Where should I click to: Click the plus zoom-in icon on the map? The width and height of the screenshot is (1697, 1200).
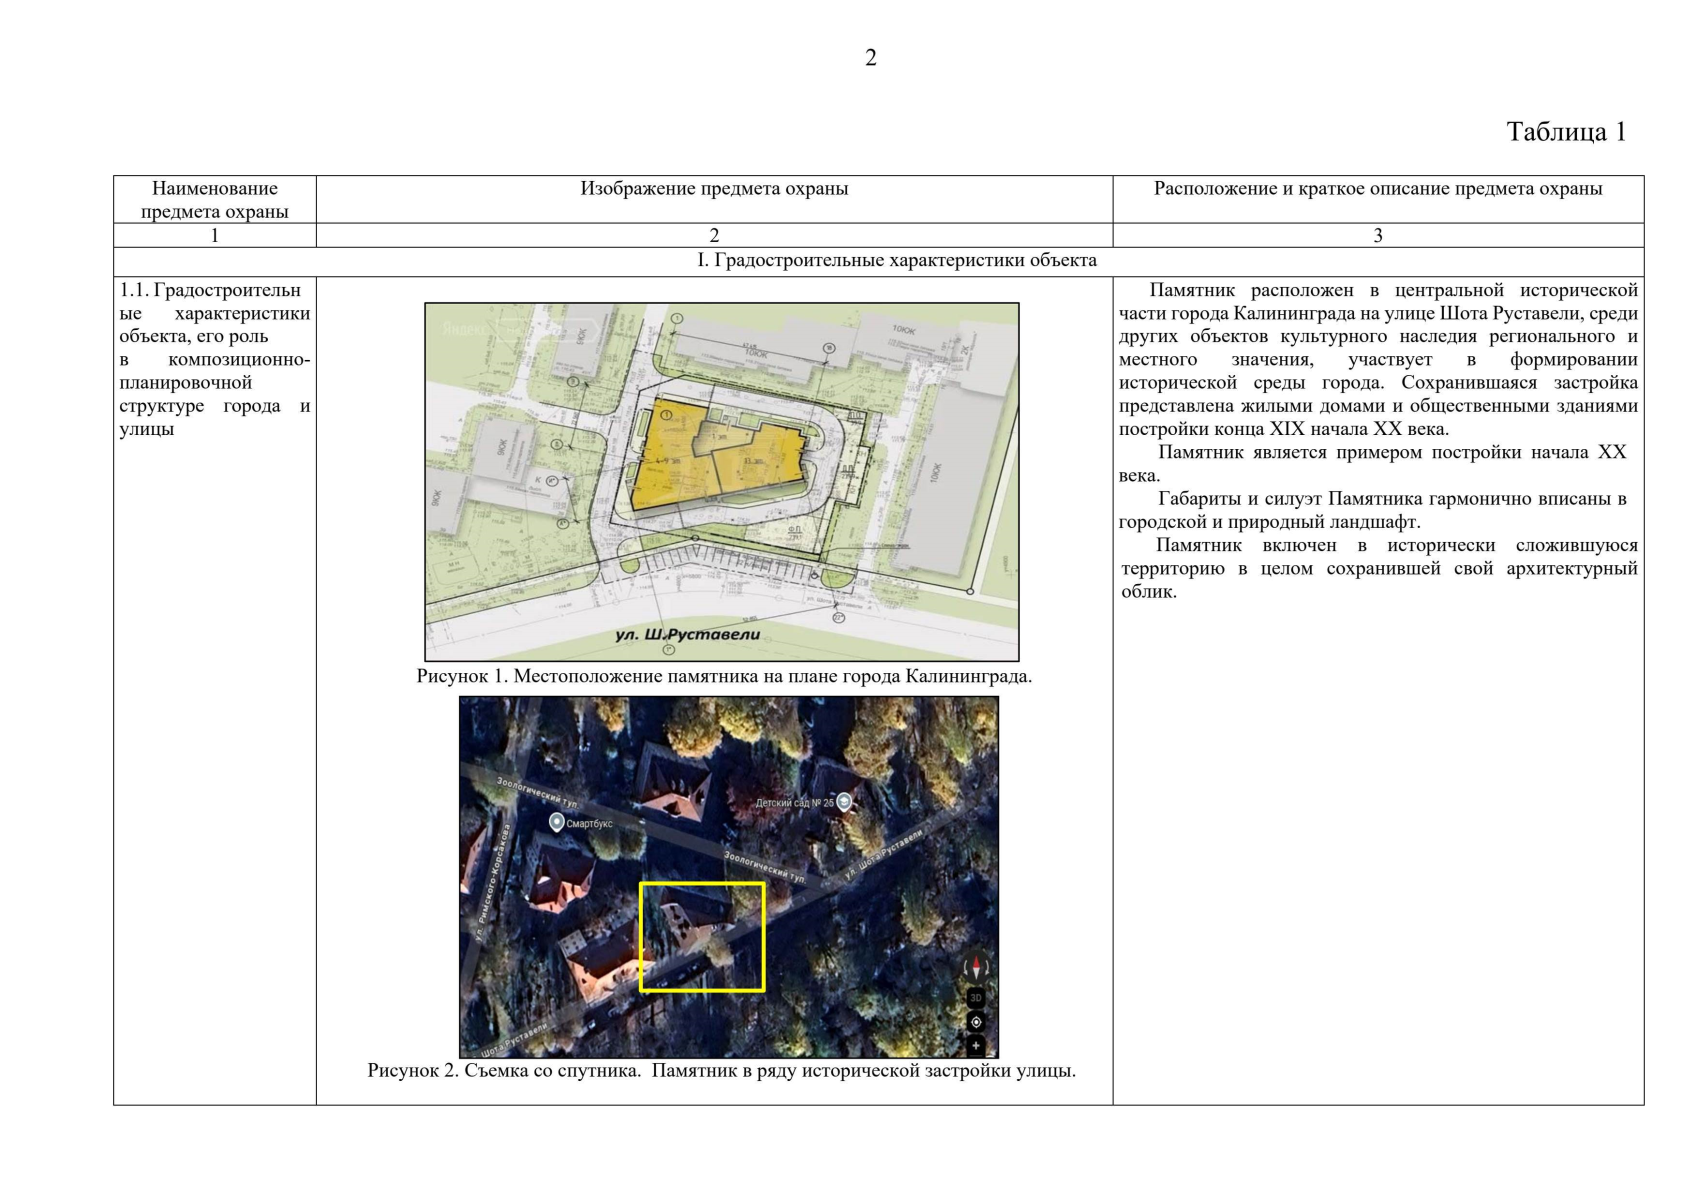click(x=976, y=1046)
